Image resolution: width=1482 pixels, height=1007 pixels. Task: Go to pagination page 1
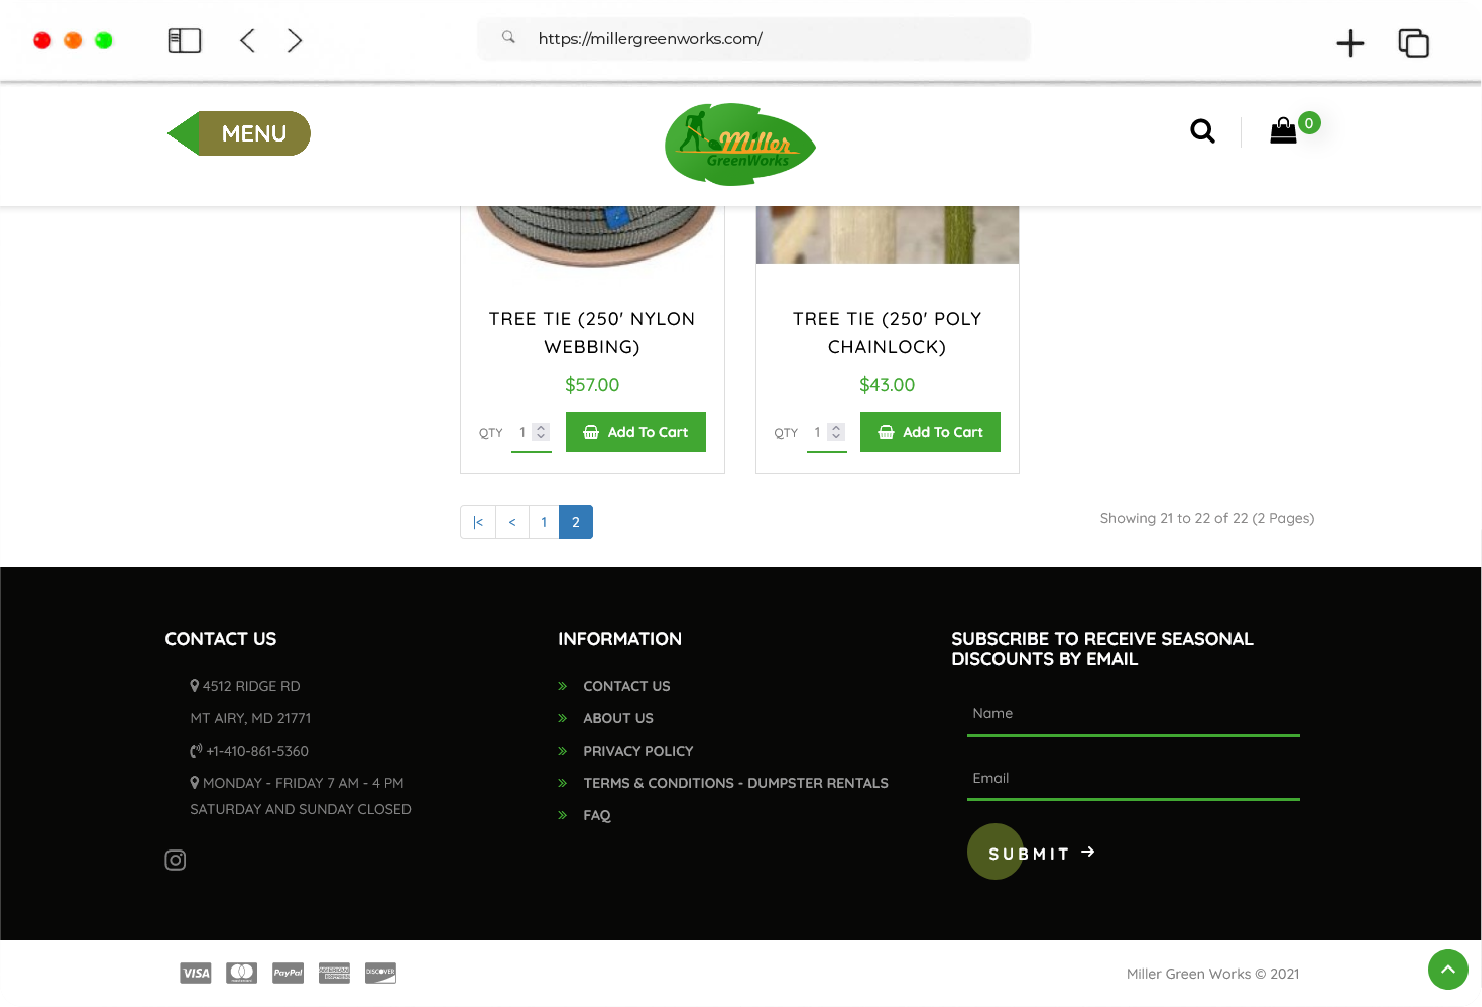coord(544,522)
